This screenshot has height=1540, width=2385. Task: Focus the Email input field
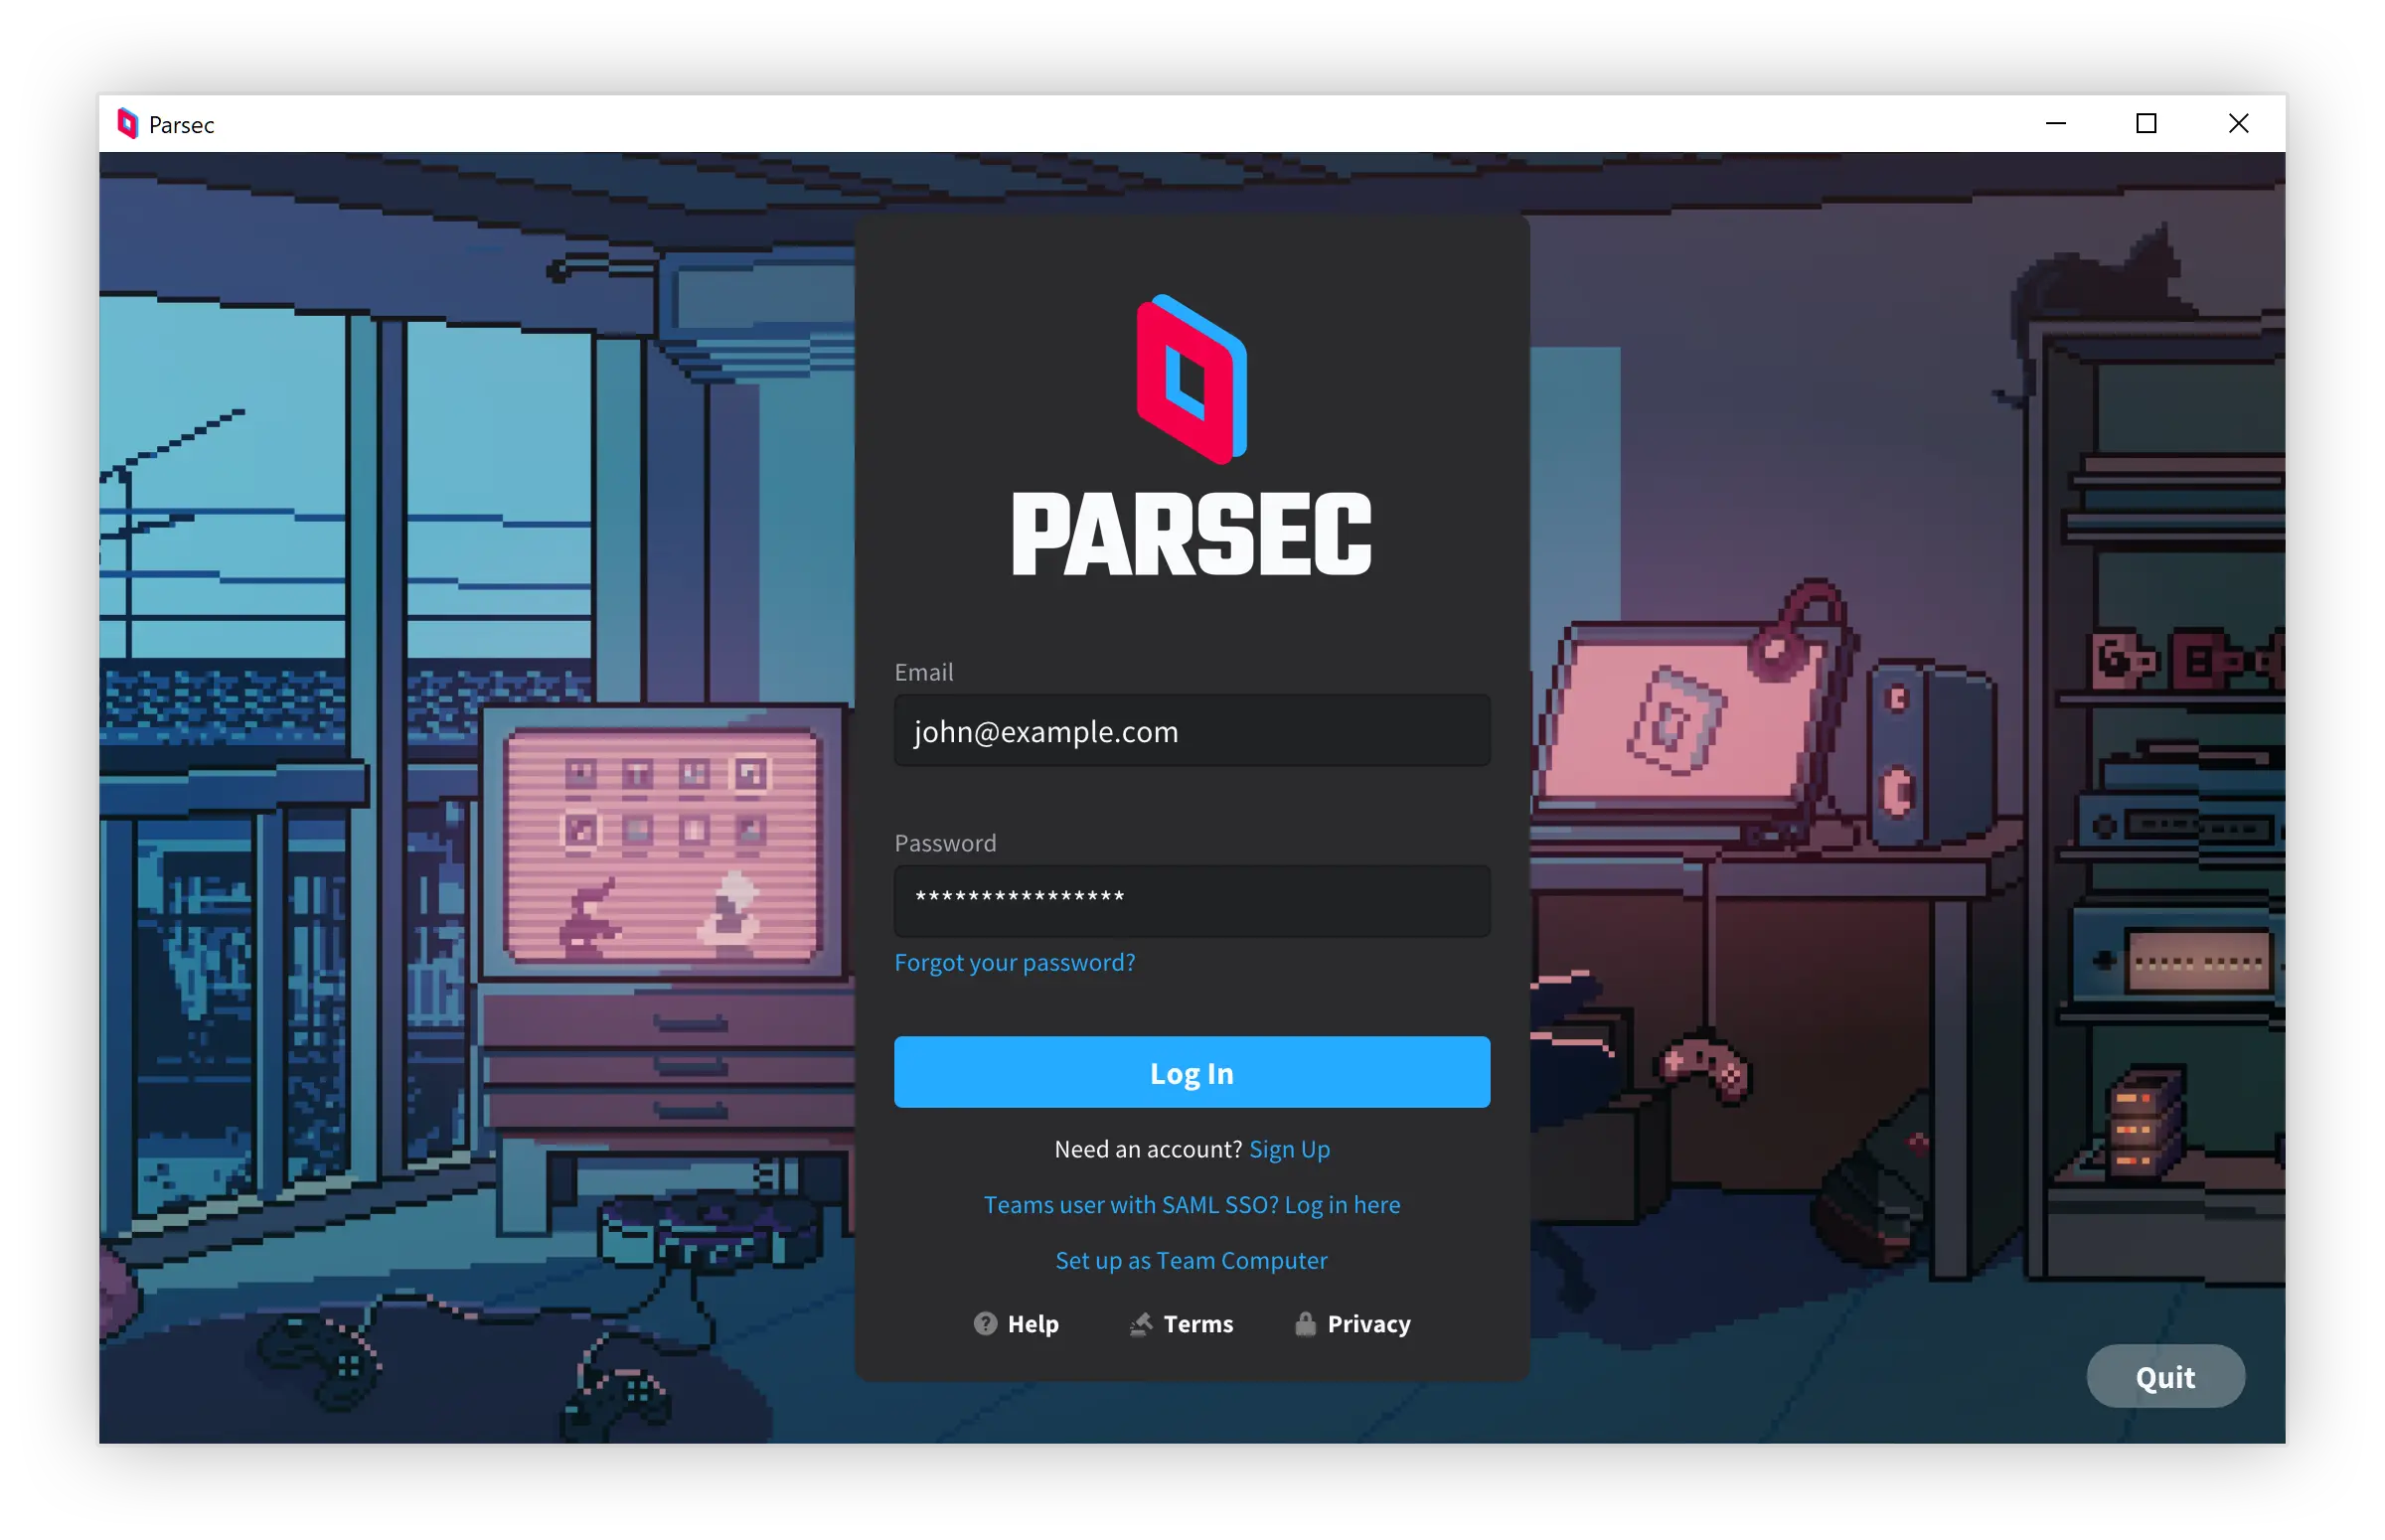coord(1191,731)
